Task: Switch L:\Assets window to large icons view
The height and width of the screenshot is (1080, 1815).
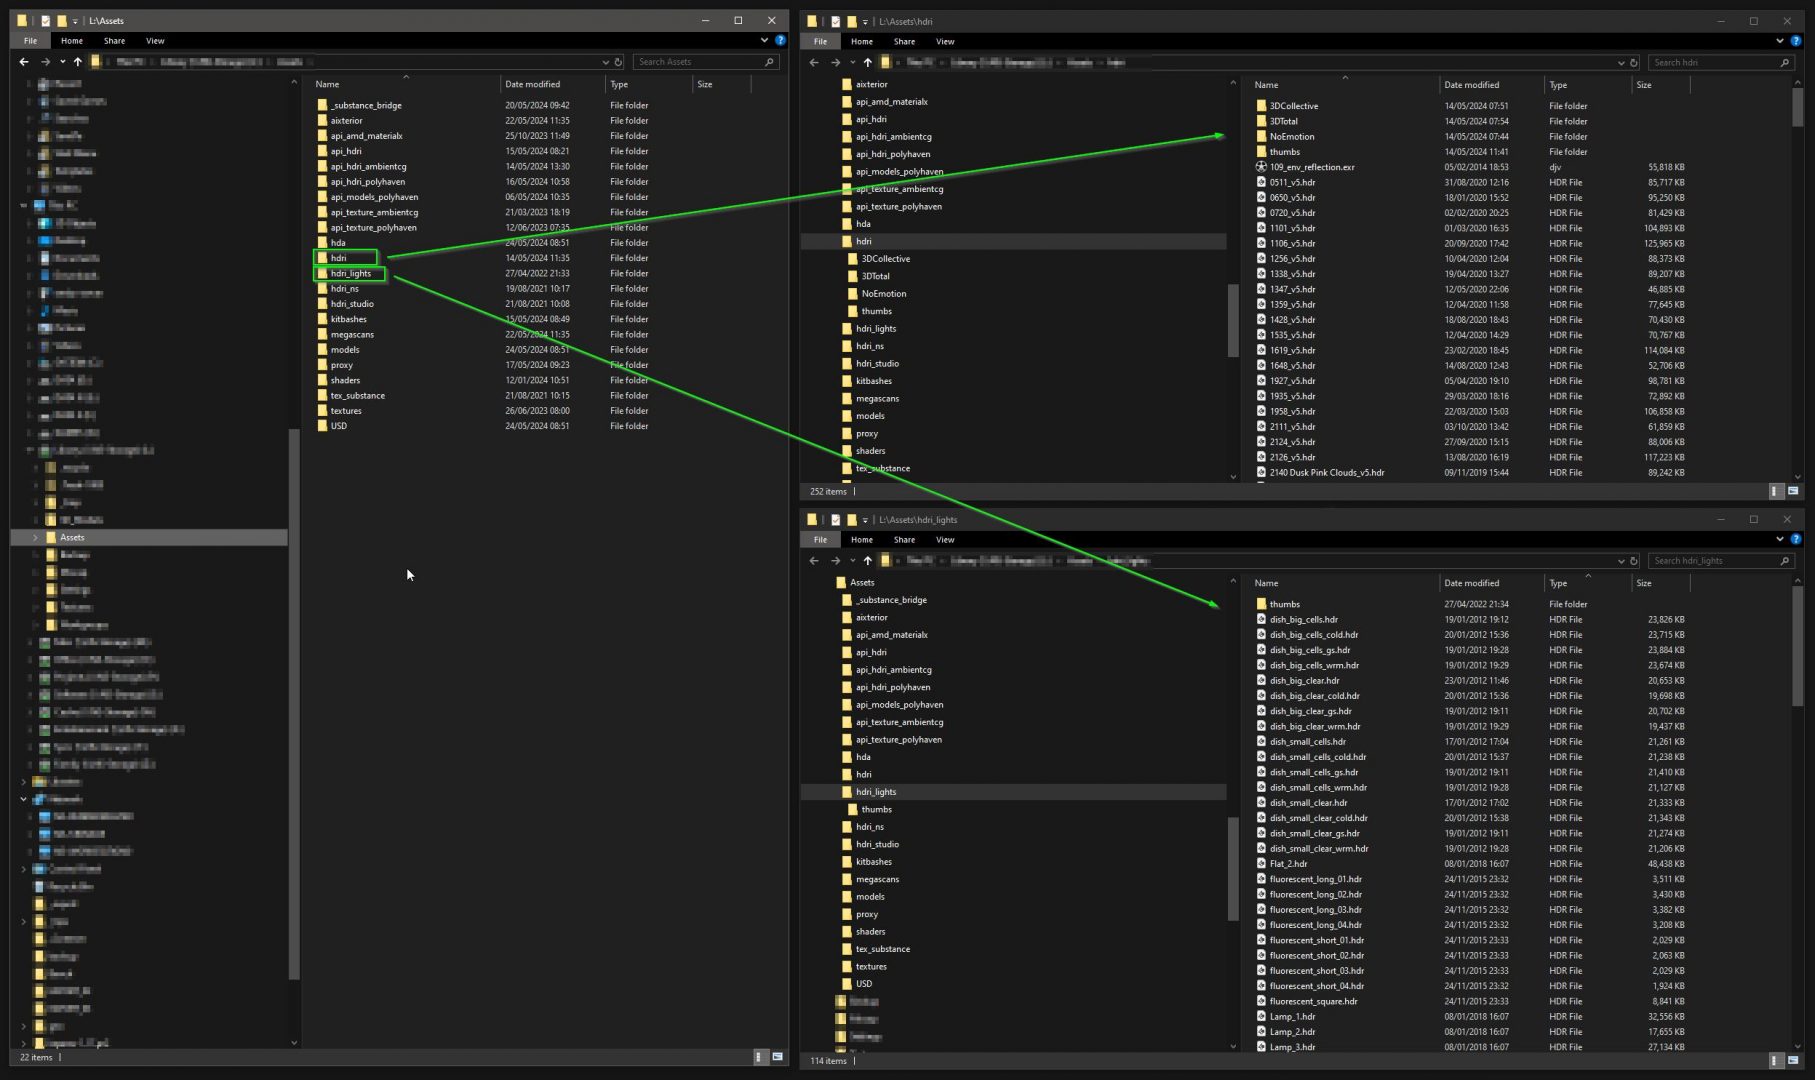Action: [777, 1056]
